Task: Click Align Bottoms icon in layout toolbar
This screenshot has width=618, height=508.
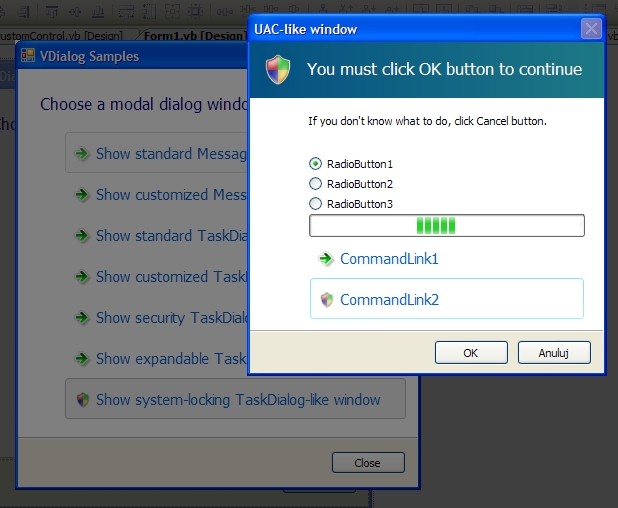Action: [x=98, y=11]
